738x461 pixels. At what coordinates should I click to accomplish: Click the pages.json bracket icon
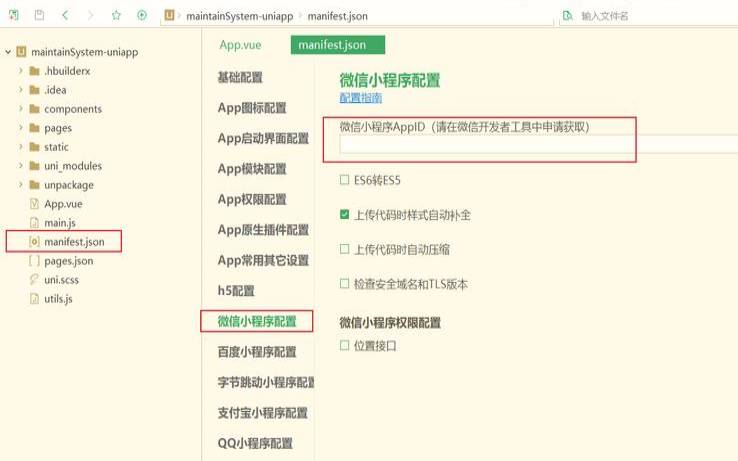coord(34,260)
